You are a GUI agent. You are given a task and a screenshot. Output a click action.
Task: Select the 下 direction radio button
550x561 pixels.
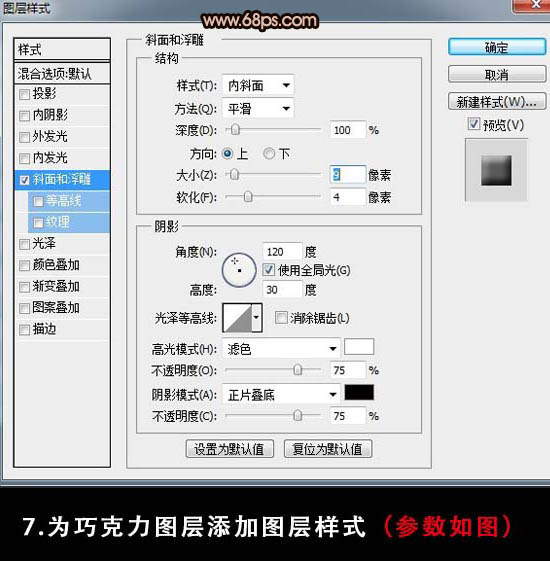tap(269, 154)
